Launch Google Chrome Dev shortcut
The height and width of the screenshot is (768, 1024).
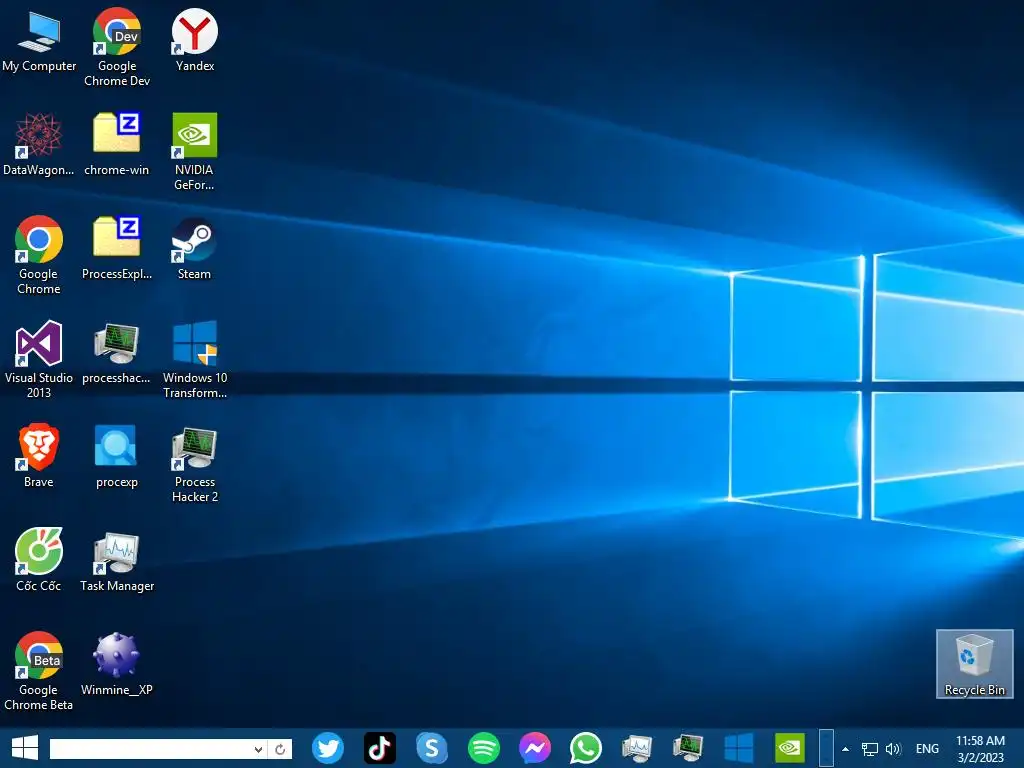coord(117,48)
